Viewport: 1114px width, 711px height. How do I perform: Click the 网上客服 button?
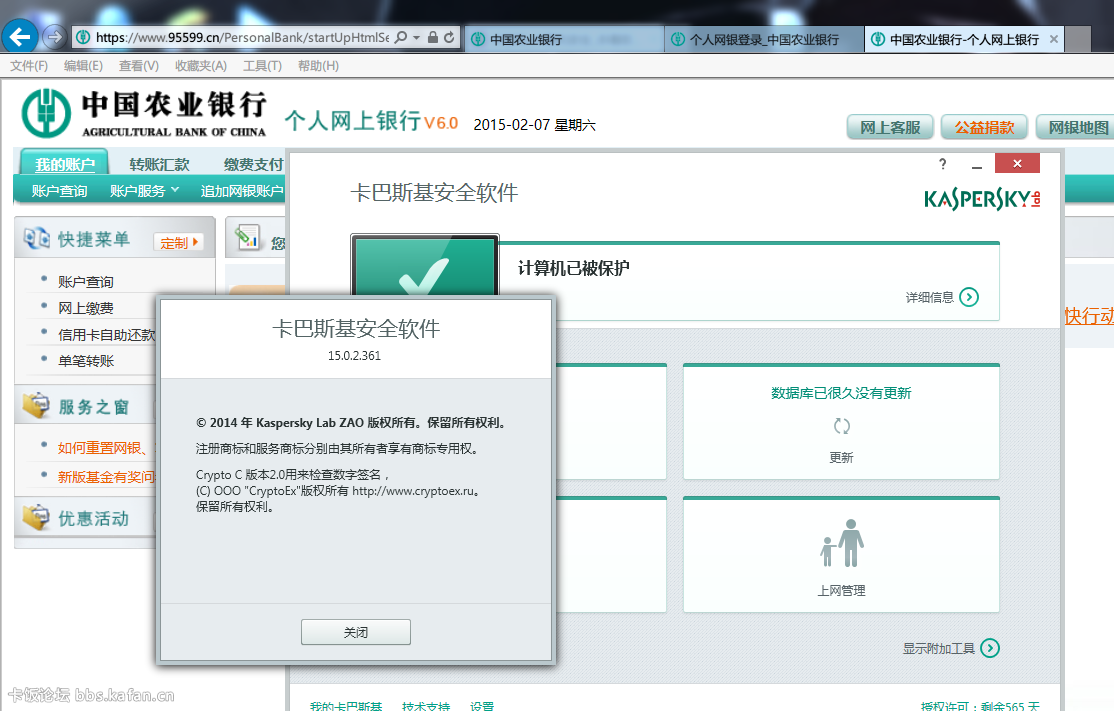coord(890,127)
